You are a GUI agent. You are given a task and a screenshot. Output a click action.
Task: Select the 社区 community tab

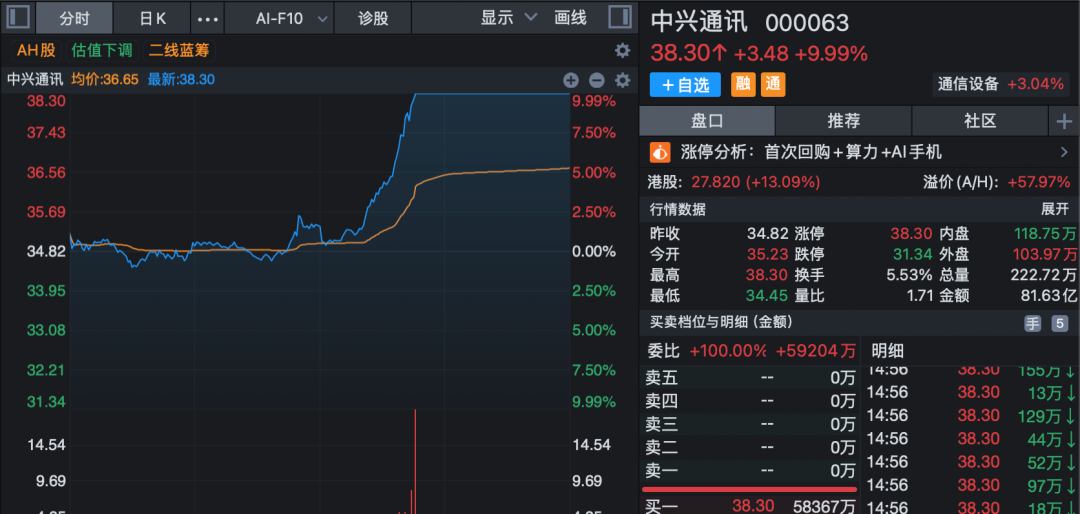[x=980, y=121]
